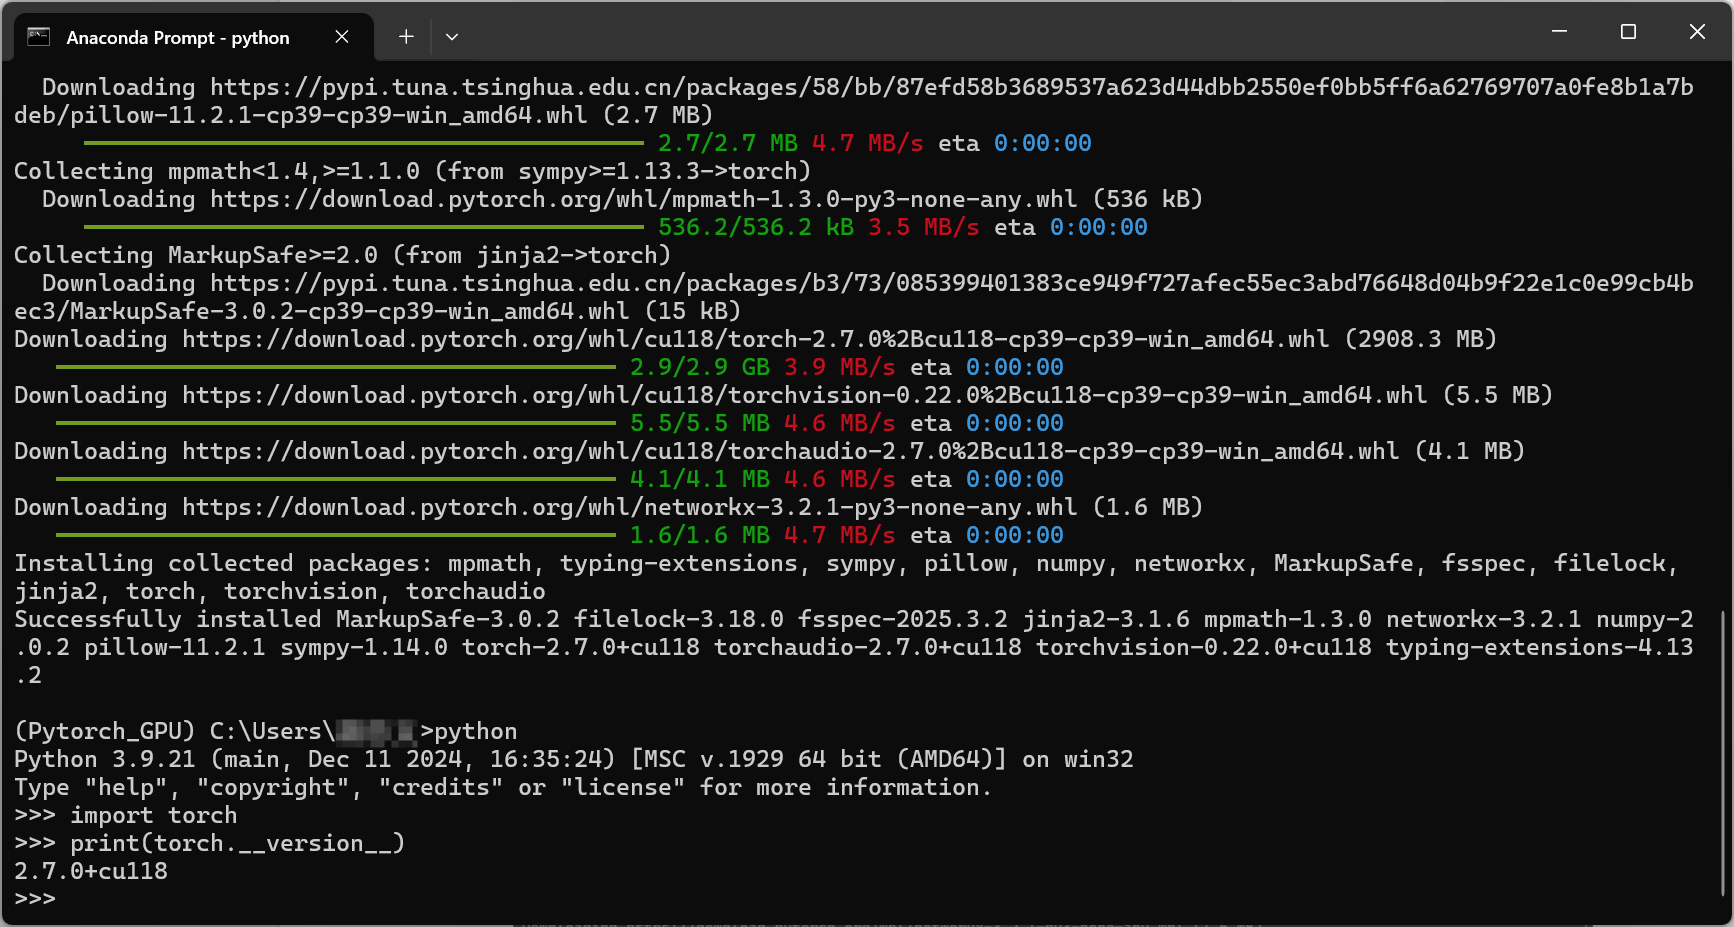Screen dimensions: 1734x927
Task: Open the new tab dropdown menu
Action: pos(452,36)
